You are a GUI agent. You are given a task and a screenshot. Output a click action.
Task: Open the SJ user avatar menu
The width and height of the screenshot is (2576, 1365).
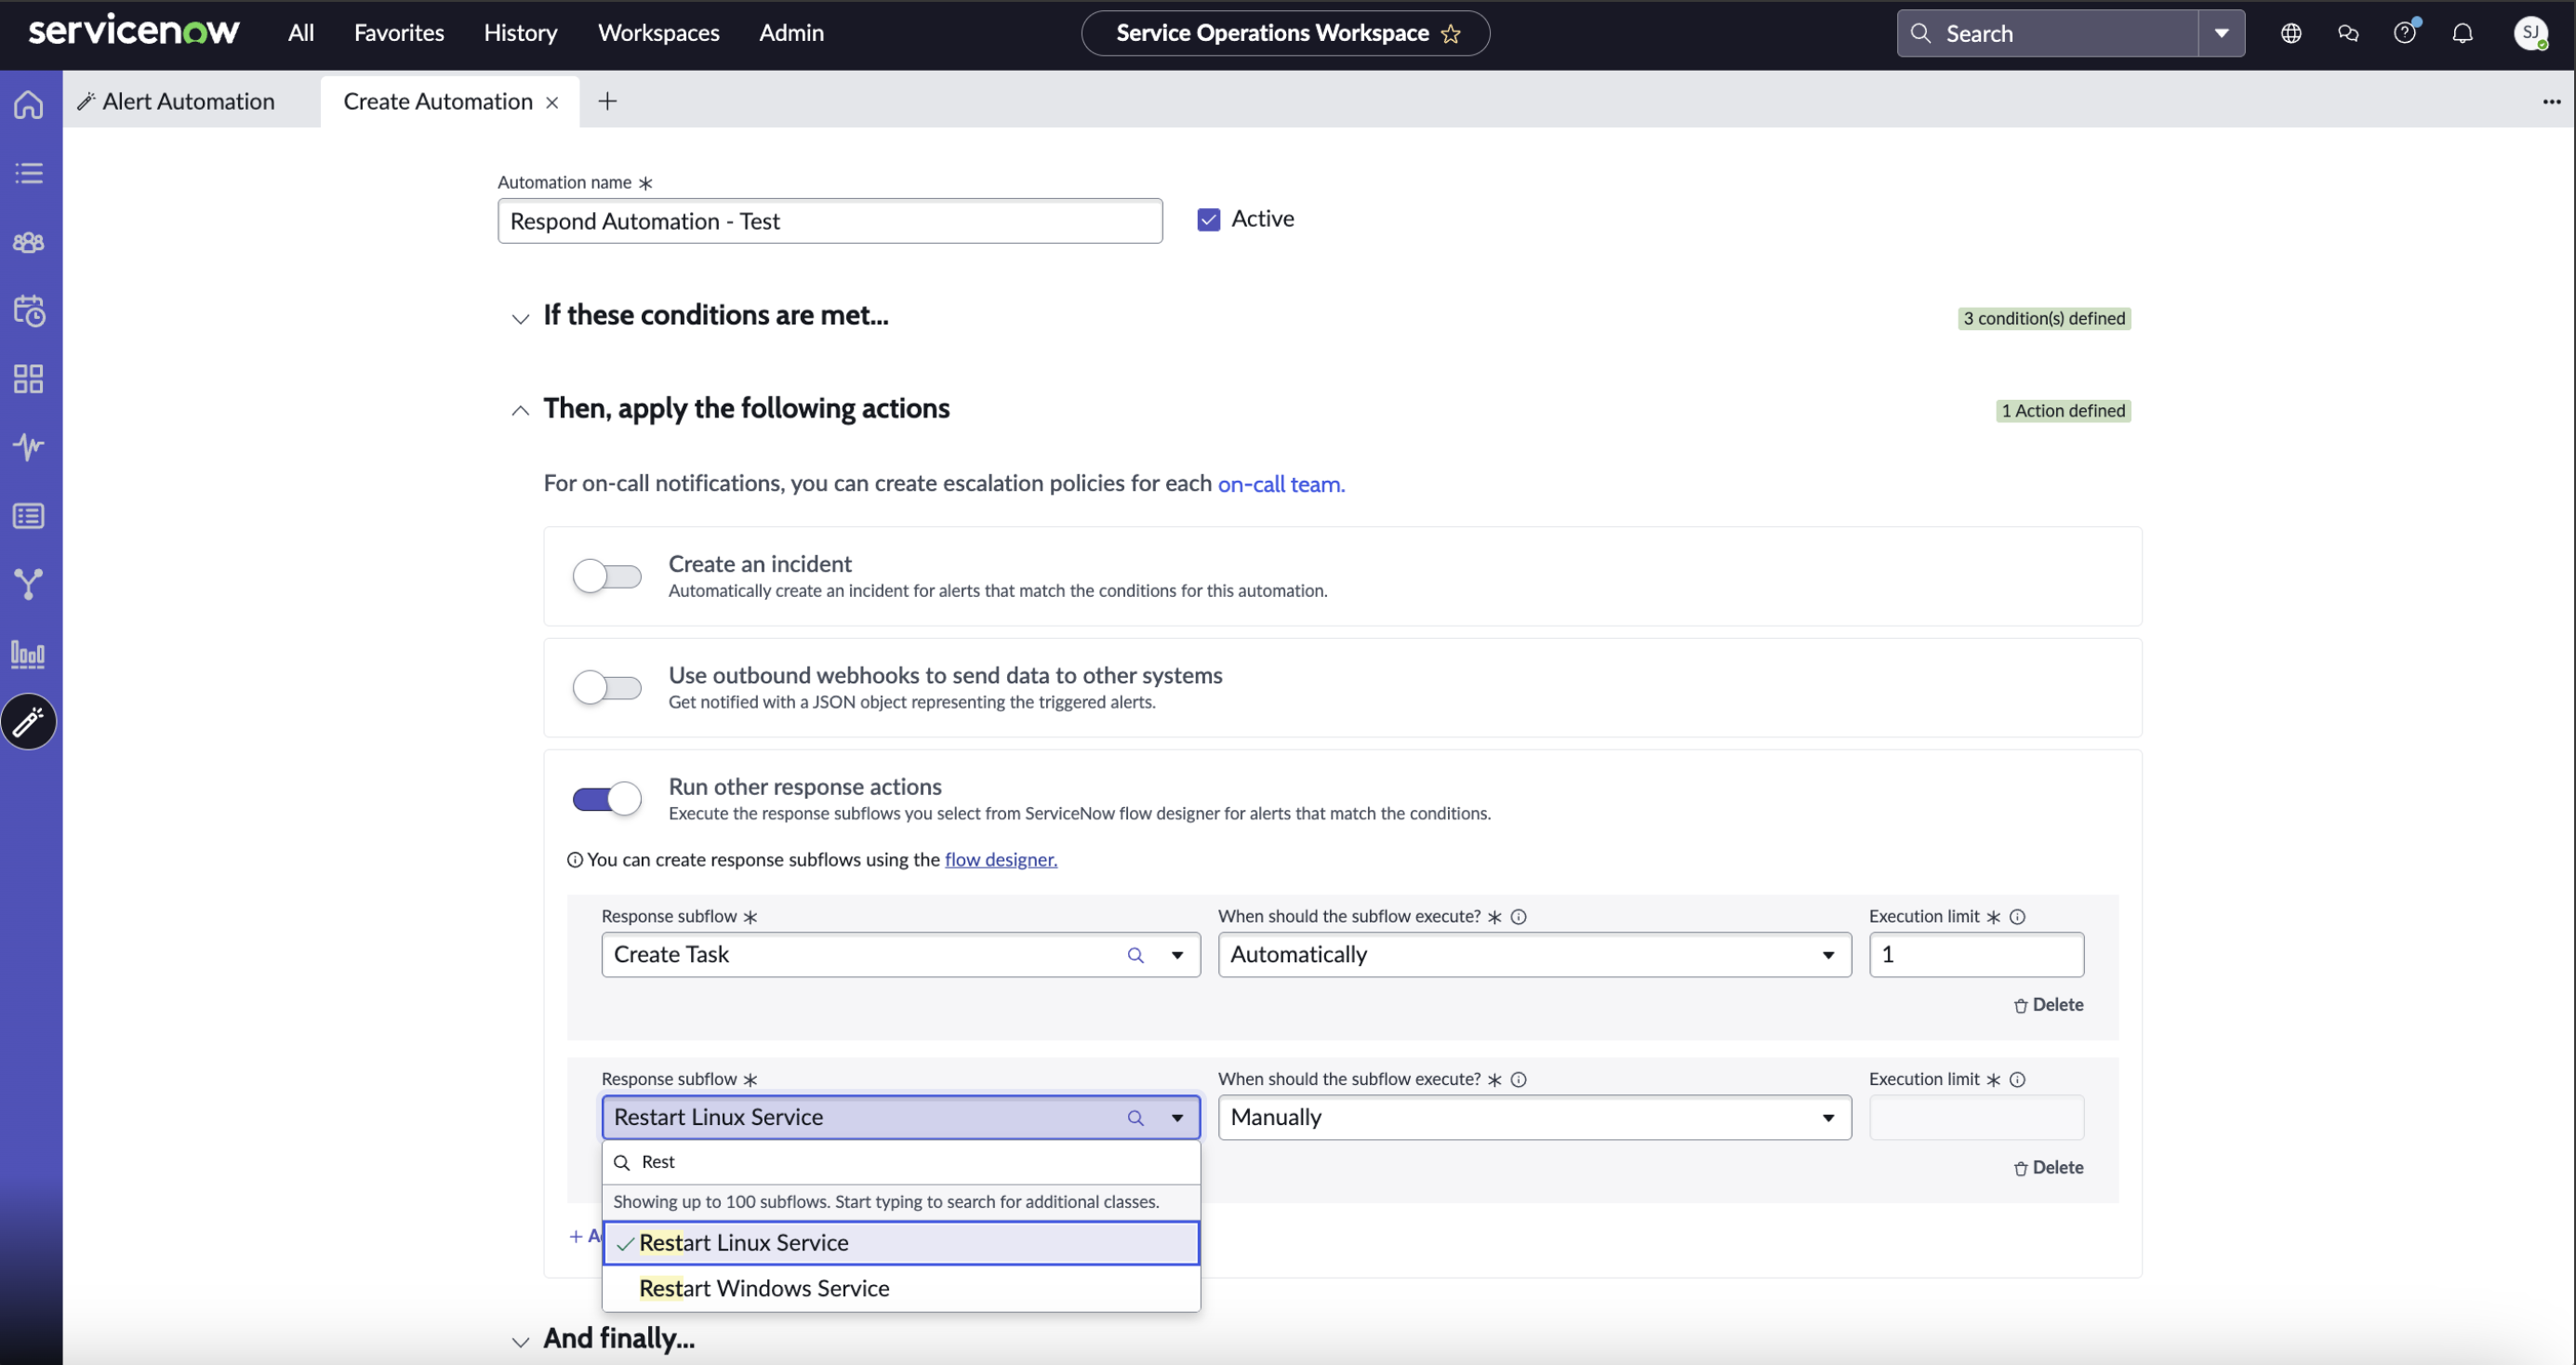(2531, 33)
